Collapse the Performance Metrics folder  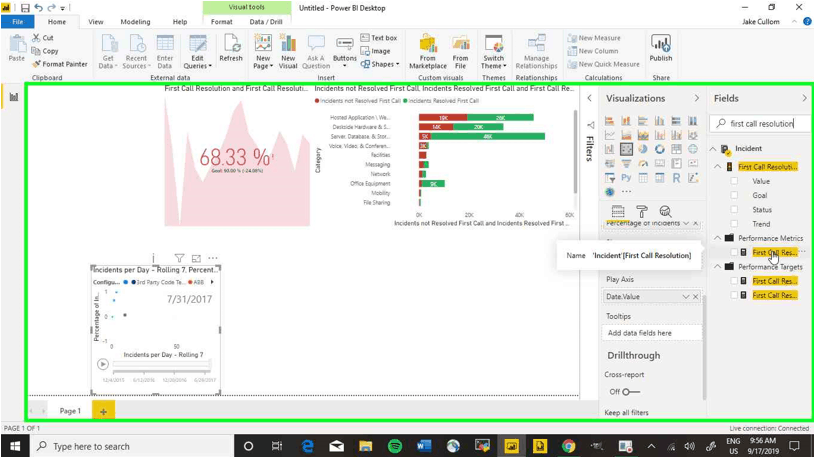718,238
